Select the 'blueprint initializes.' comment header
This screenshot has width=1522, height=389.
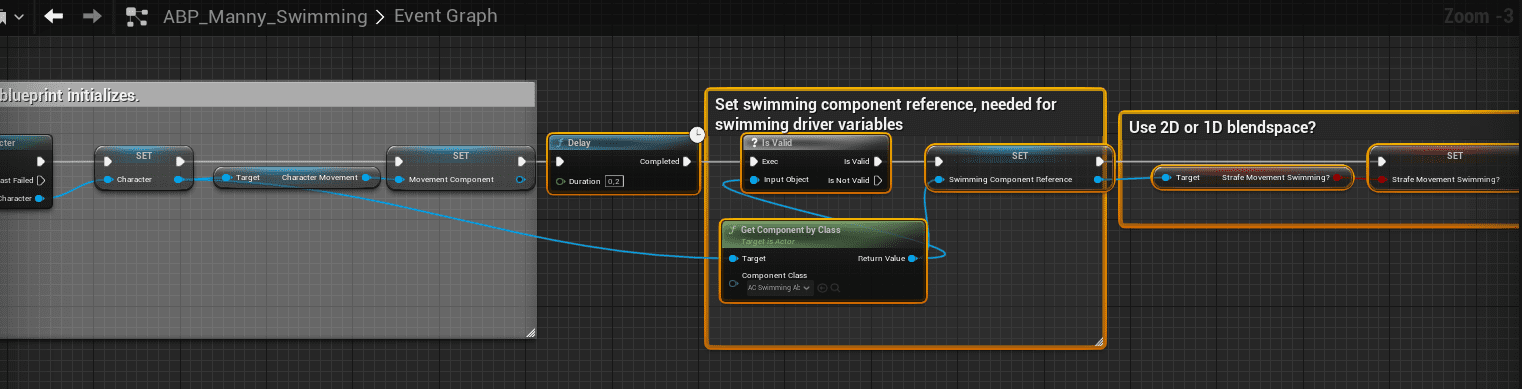click(x=69, y=95)
